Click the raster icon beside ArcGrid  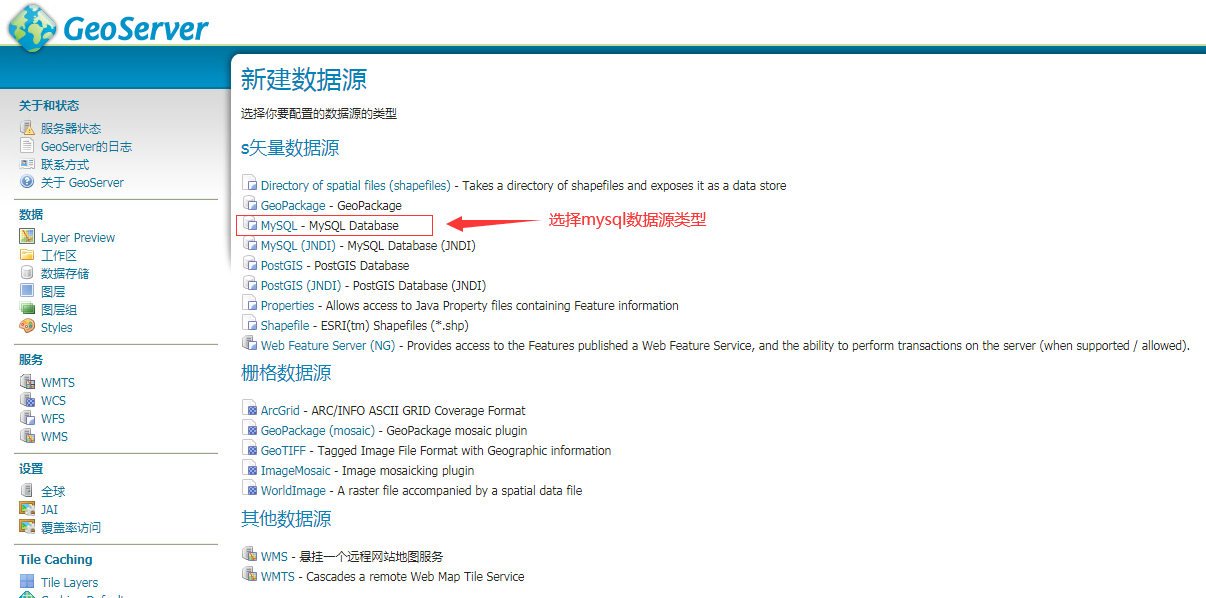[x=250, y=409]
